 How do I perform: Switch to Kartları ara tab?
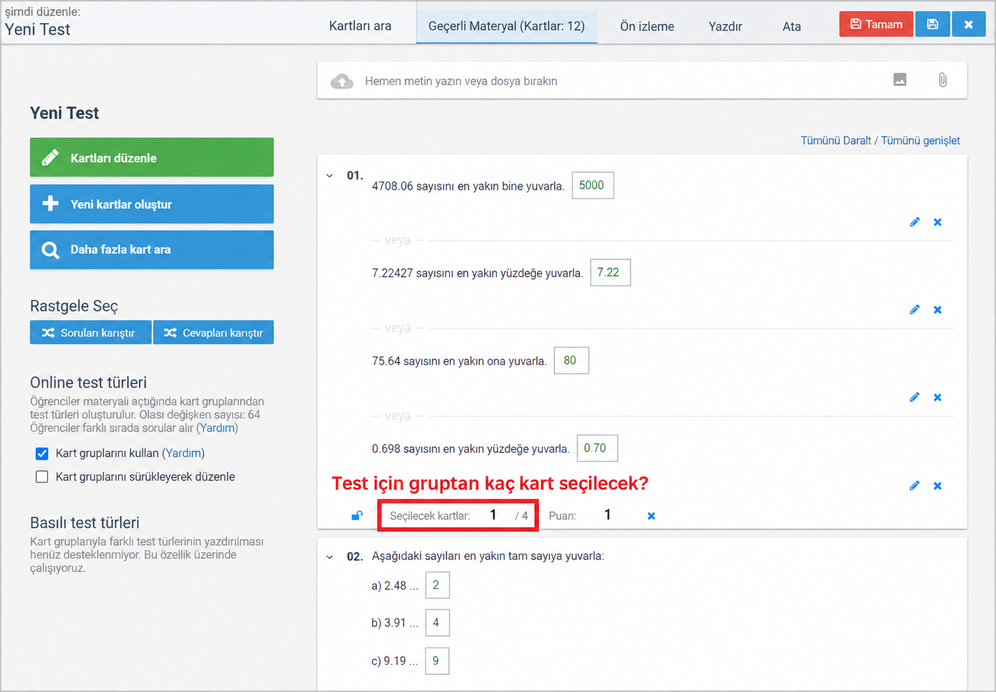click(360, 26)
